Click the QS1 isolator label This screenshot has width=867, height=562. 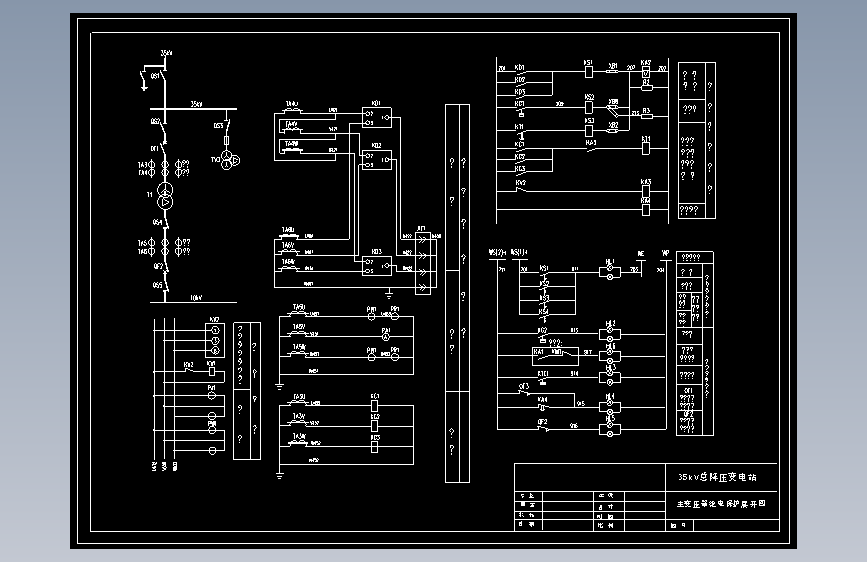(x=155, y=76)
